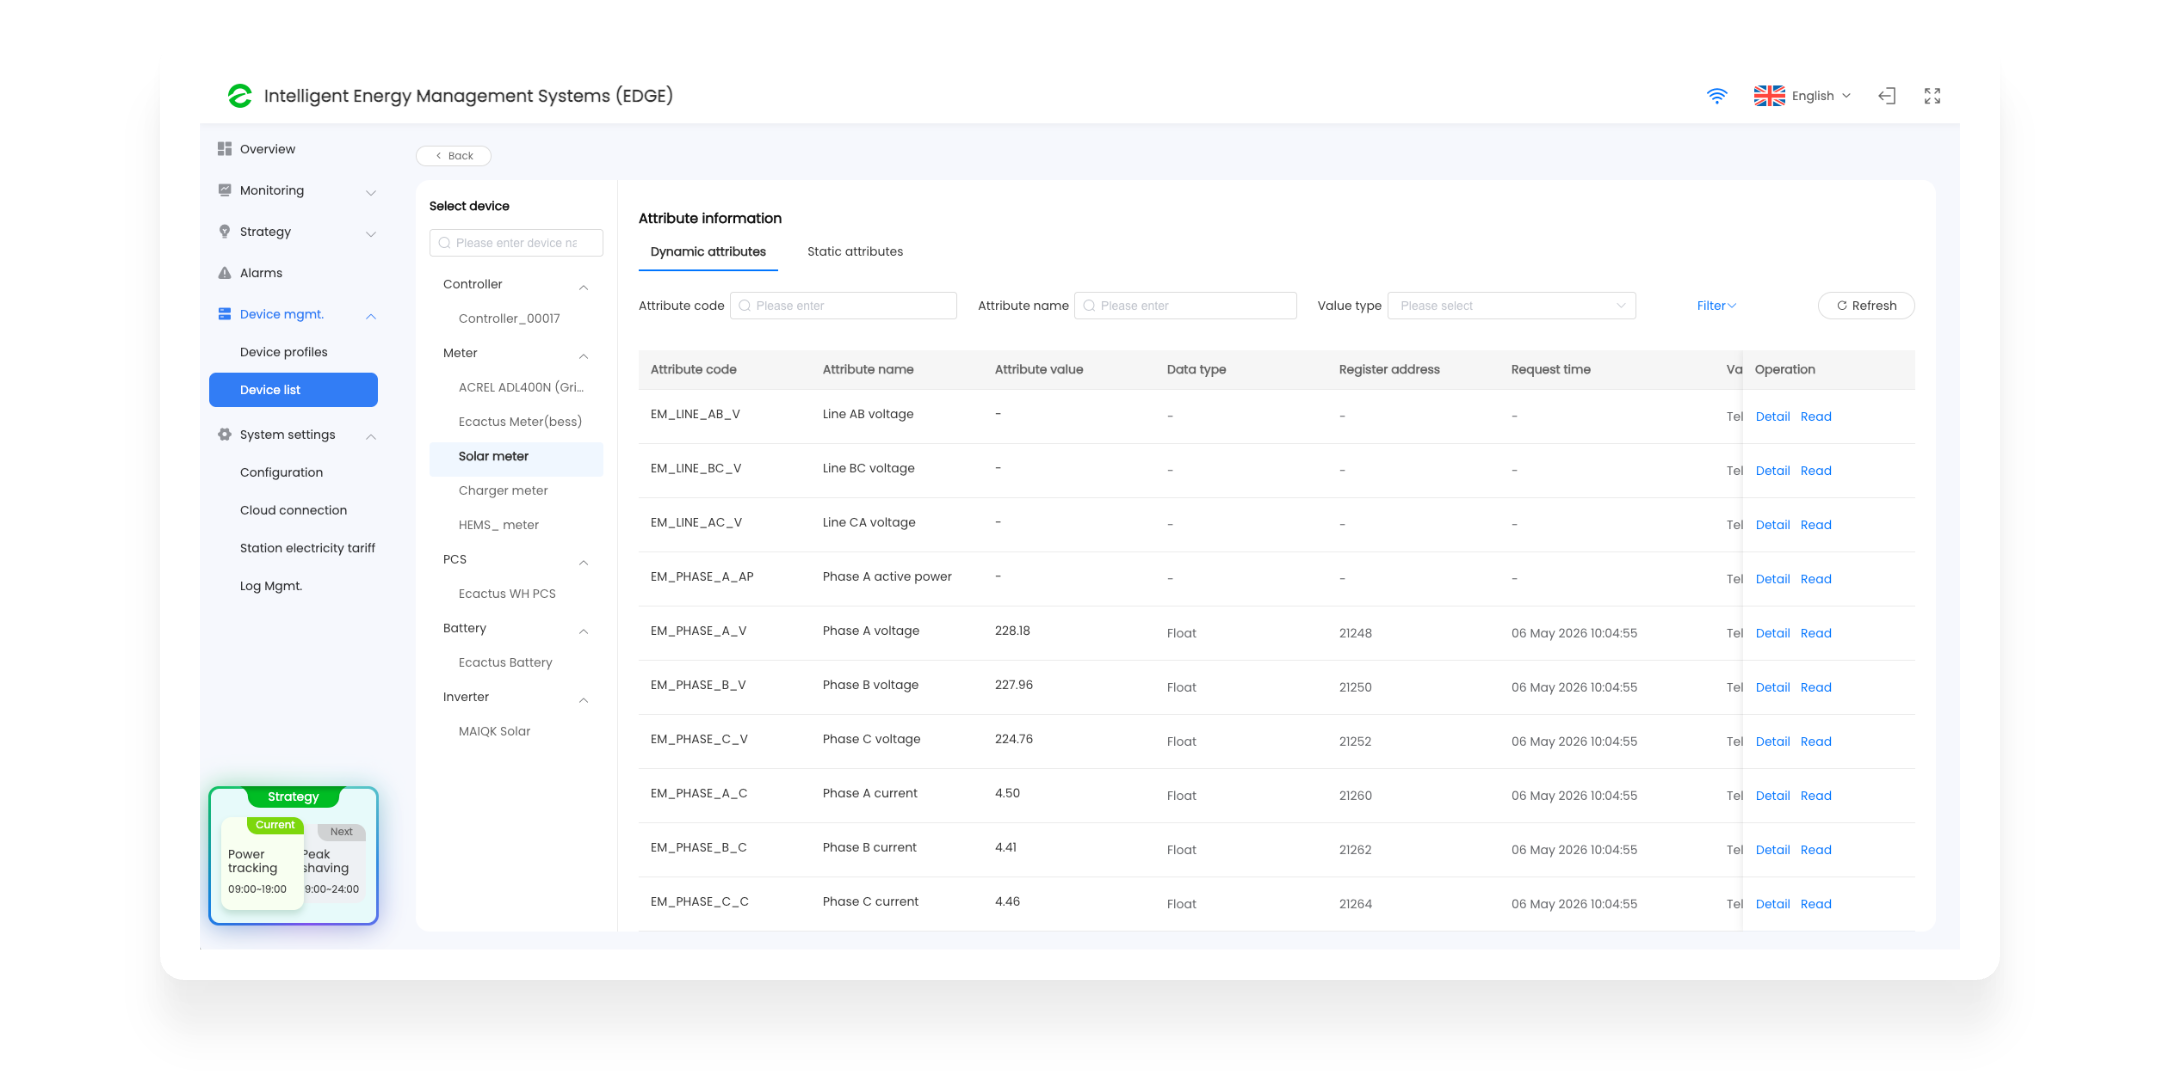Collapse the Battery device group
Screen dimensions: 2160x1080
click(x=584, y=631)
